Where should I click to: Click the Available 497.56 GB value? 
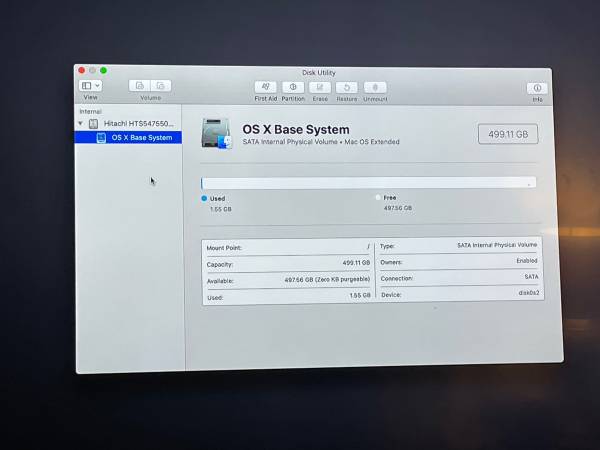click(327, 280)
